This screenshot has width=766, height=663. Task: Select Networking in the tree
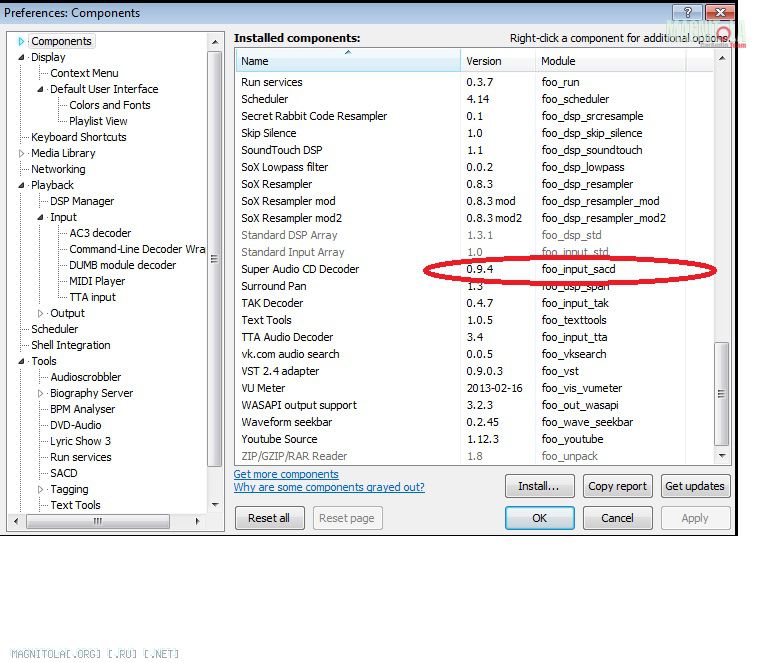point(58,169)
